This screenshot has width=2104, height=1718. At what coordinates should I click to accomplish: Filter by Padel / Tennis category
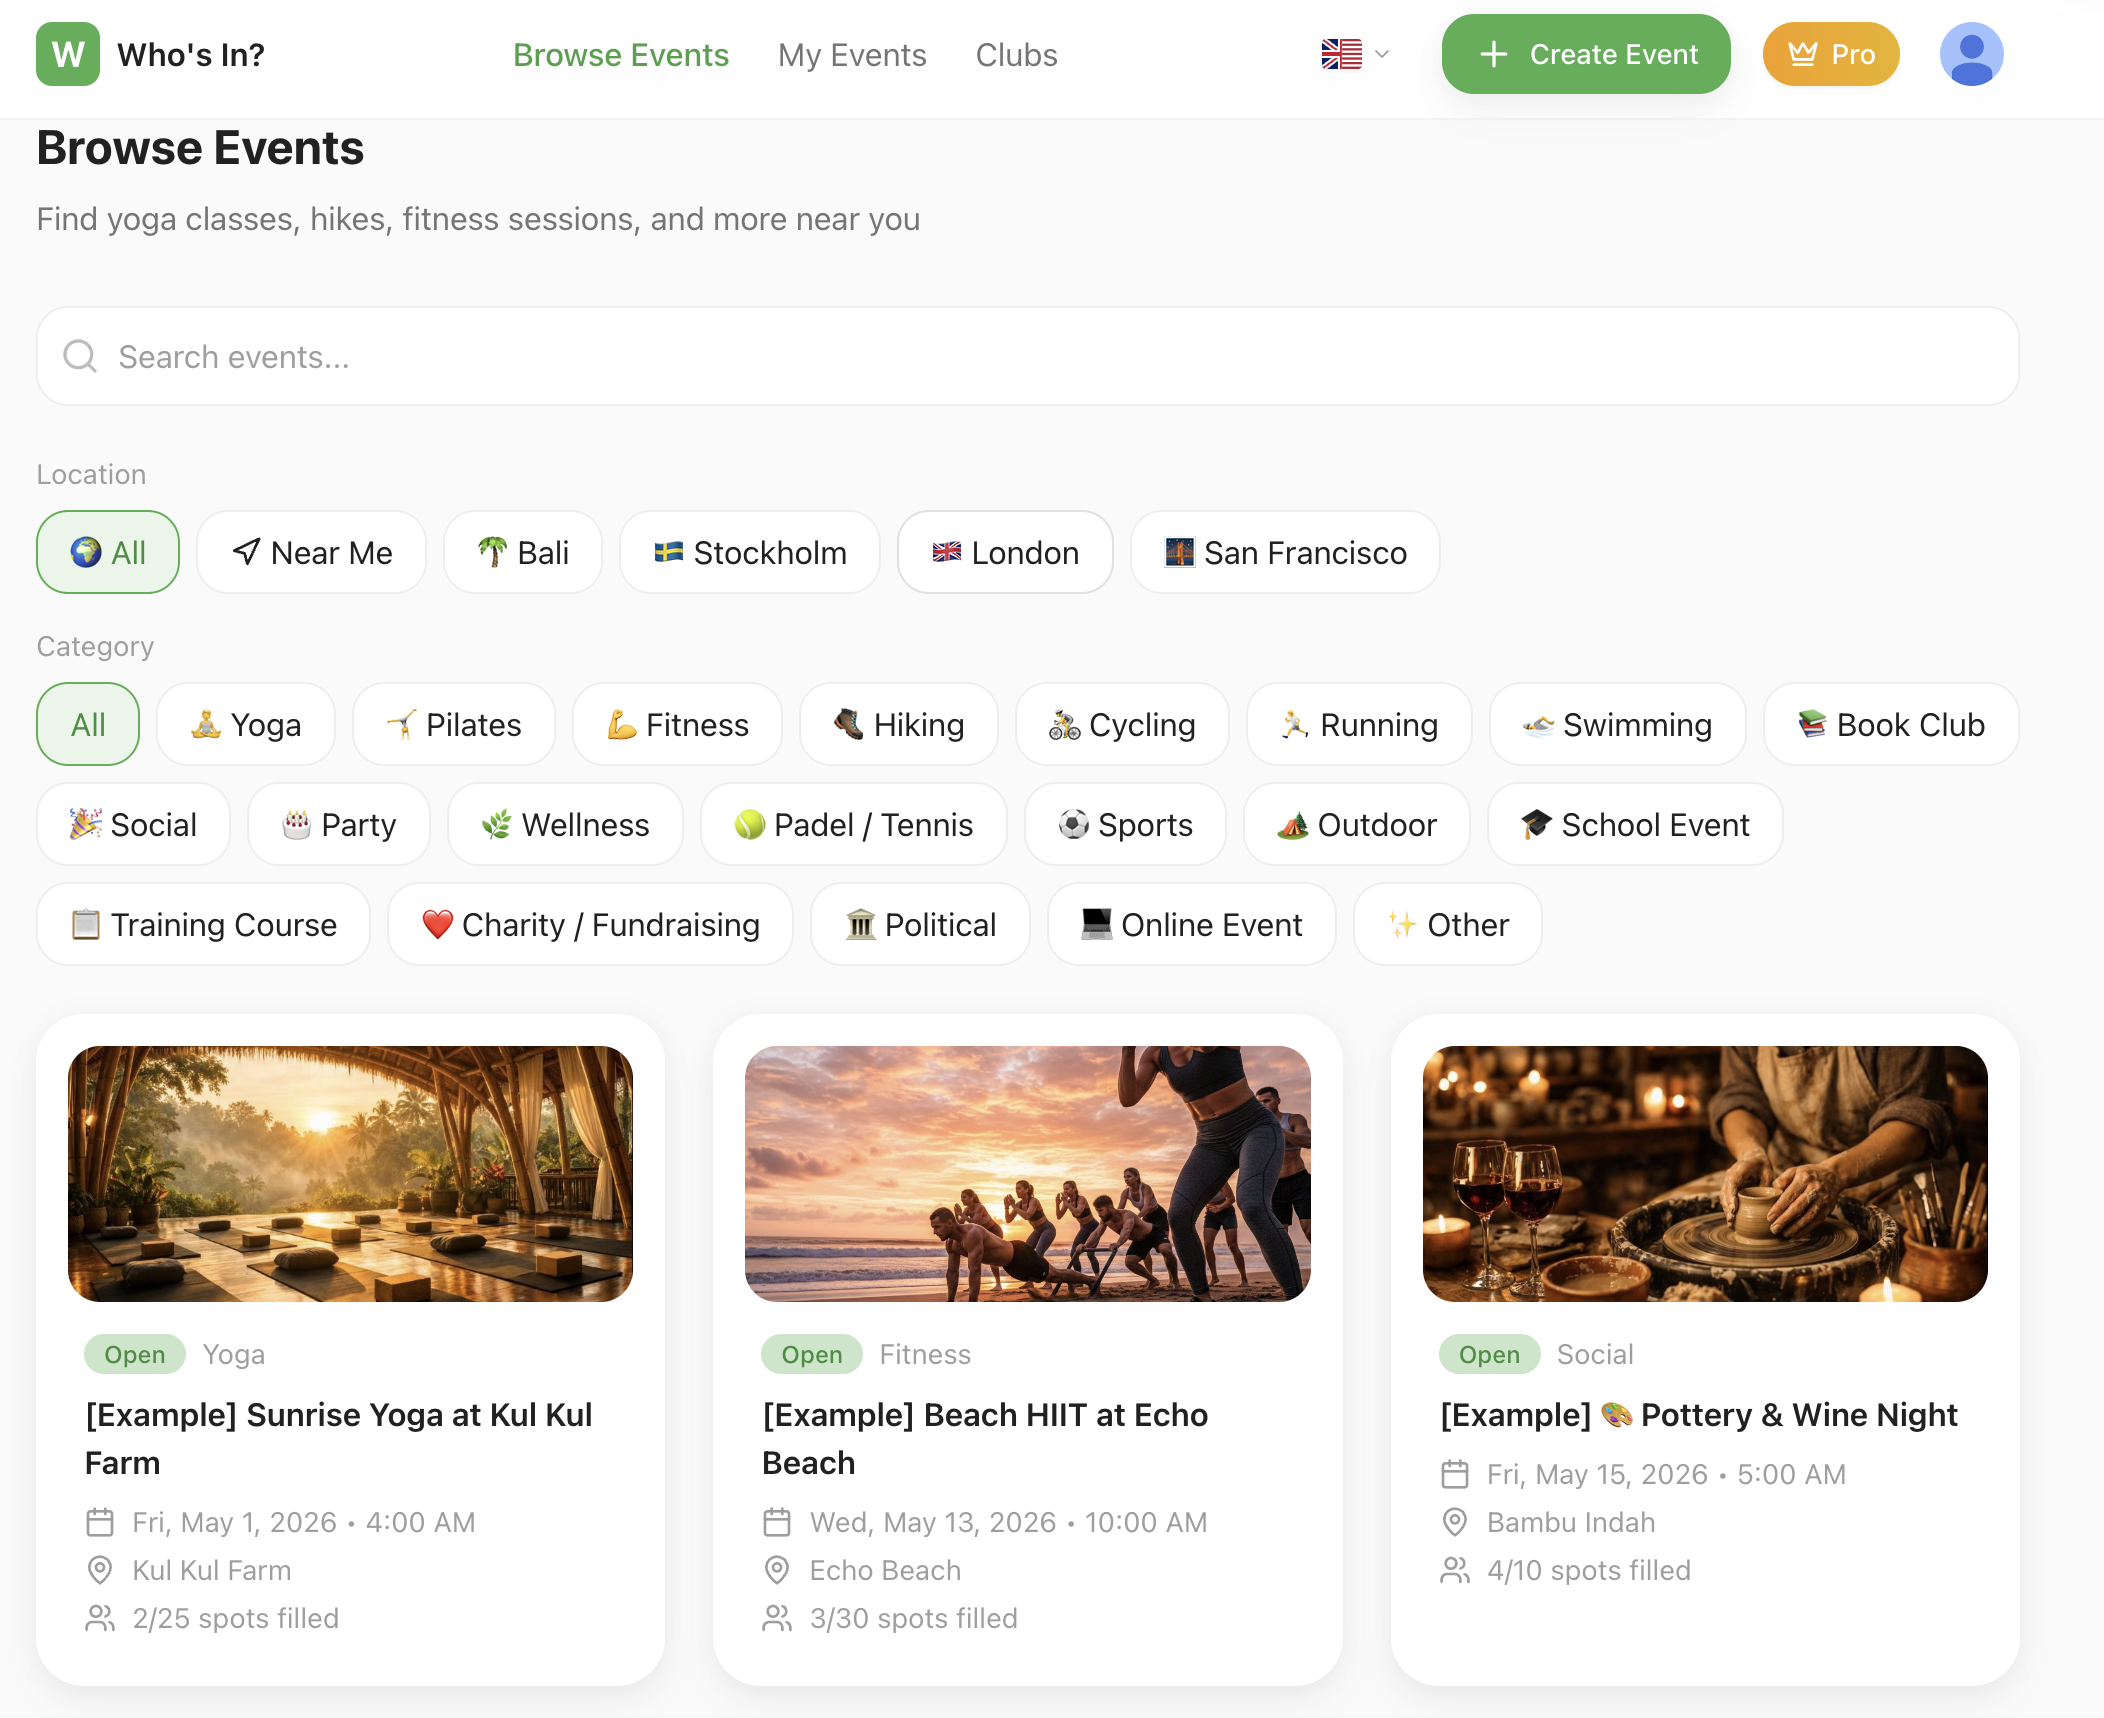tap(853, 824)
